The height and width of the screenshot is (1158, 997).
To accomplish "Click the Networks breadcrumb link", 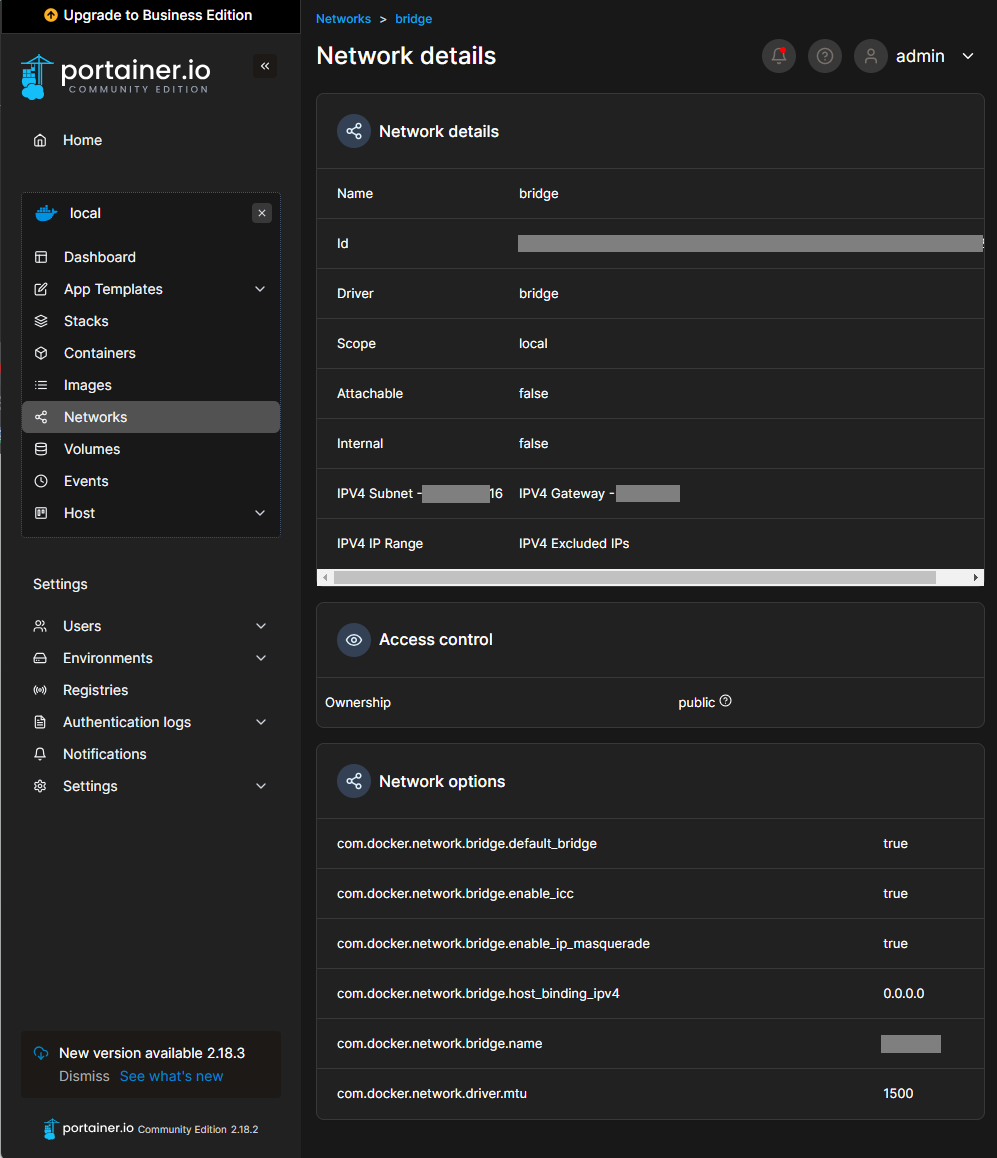I will tap(343, 19).
